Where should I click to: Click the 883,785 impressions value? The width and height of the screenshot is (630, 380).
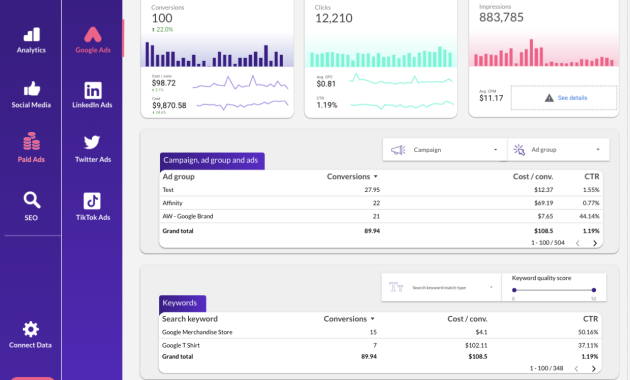[x=501, y=17]
